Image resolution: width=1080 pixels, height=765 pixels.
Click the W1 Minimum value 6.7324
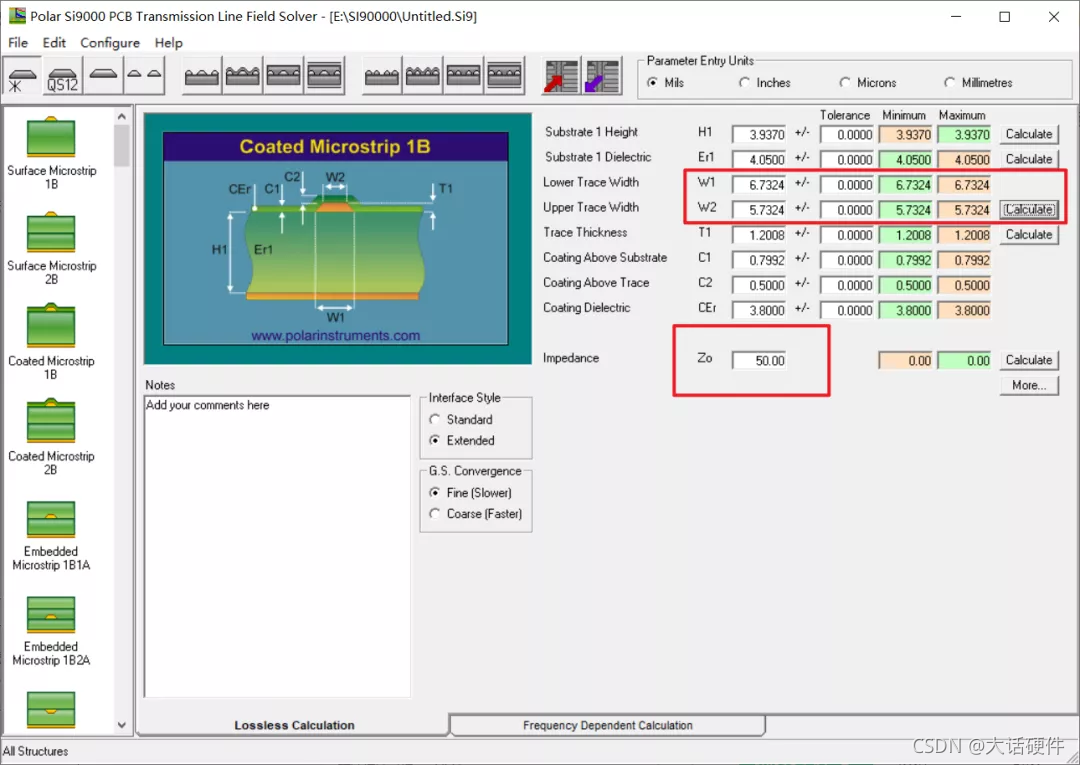[x=905, y=185]
